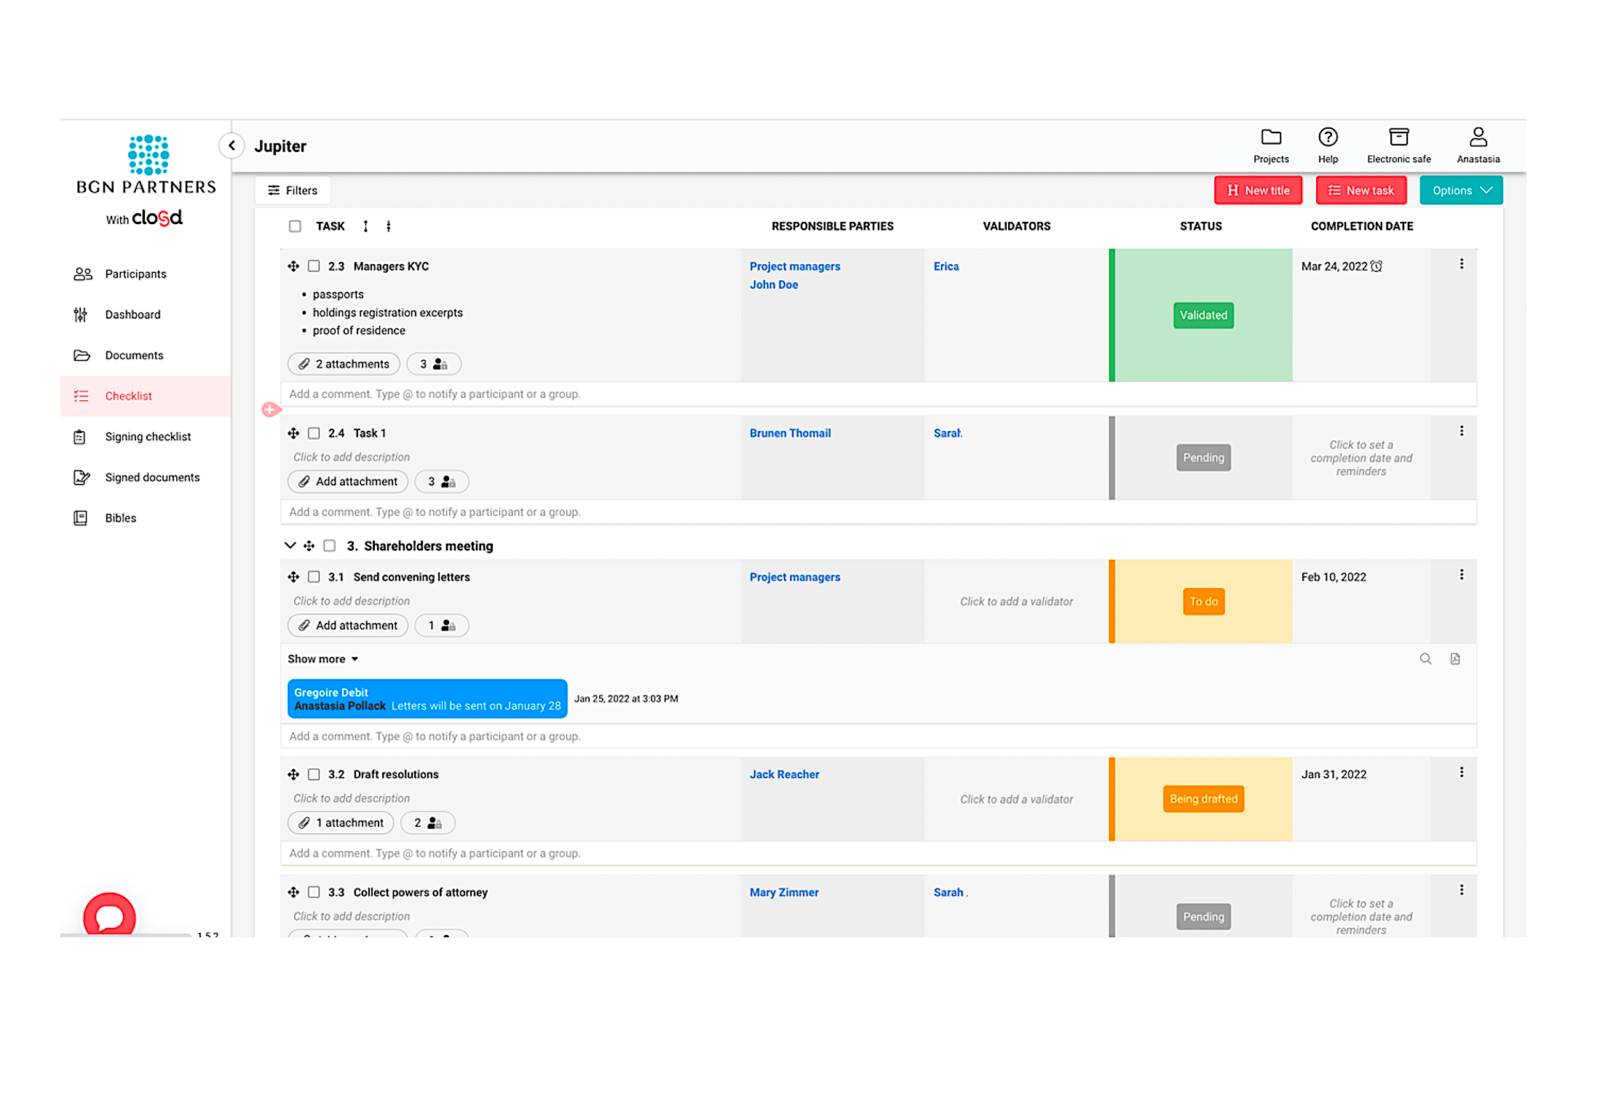Click the collapse sidebar arrow icon
Screen dimensions: 1600x1109
232,146
